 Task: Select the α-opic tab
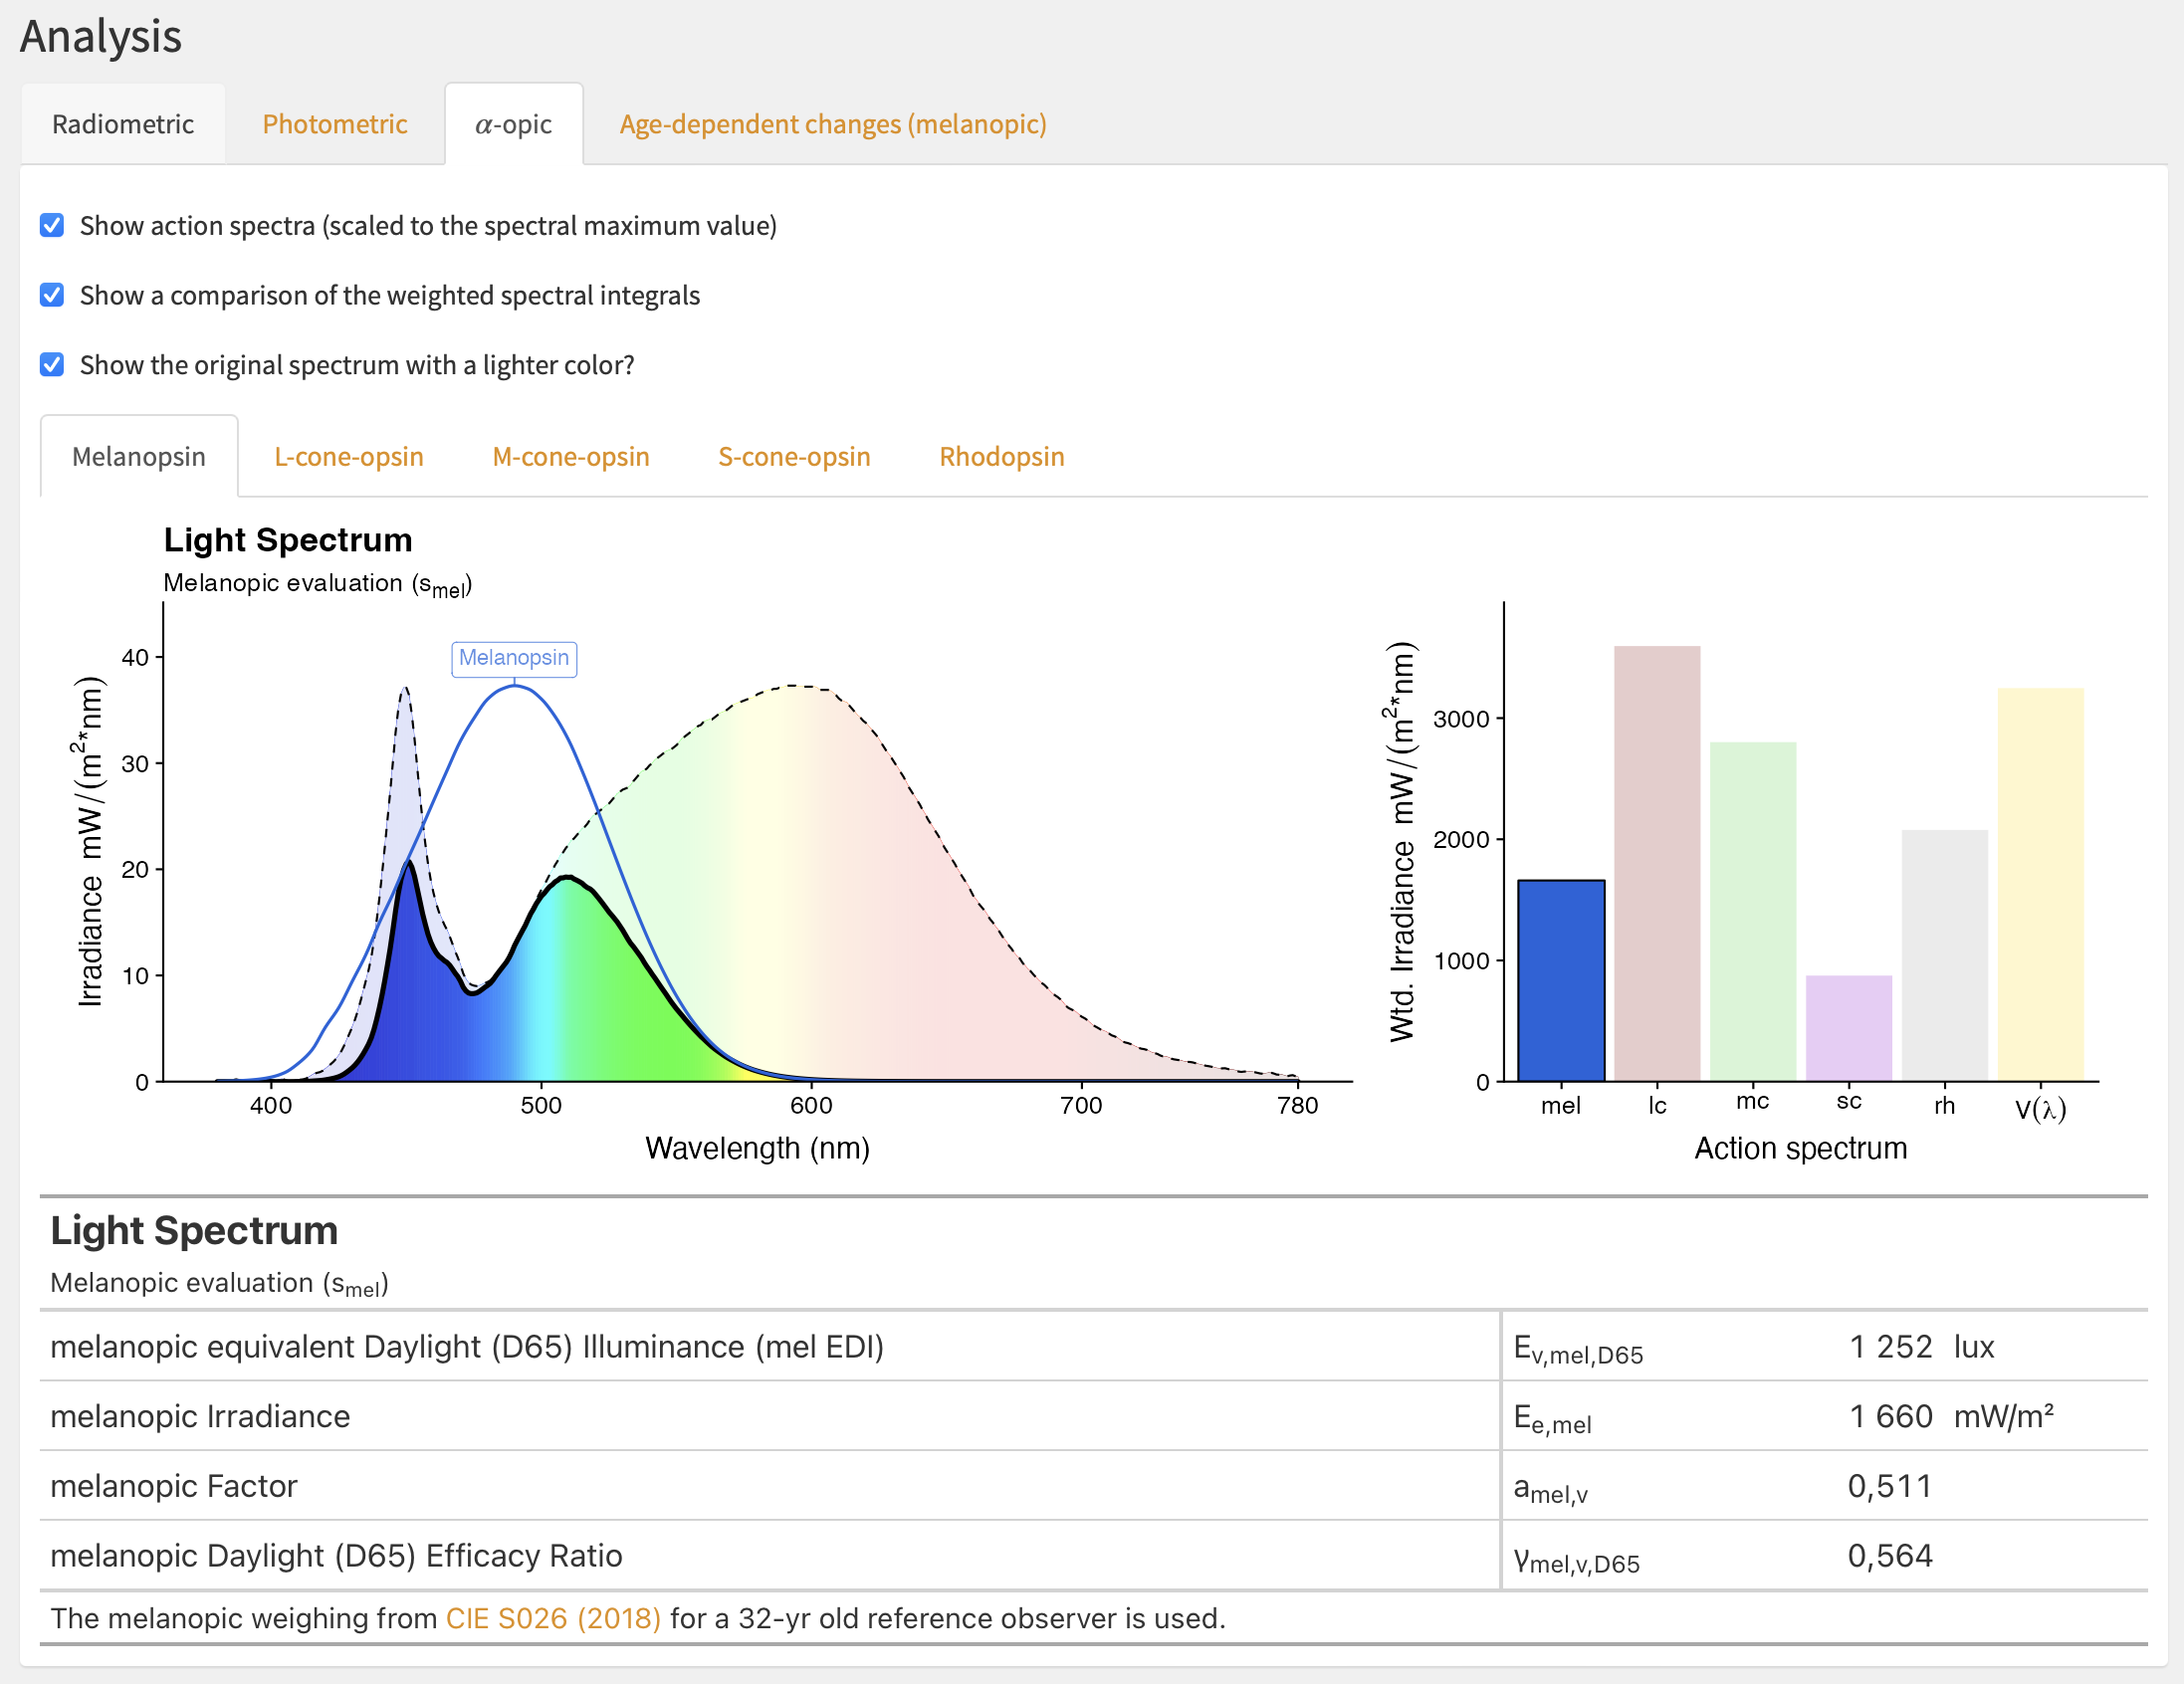tap(513, 123)
